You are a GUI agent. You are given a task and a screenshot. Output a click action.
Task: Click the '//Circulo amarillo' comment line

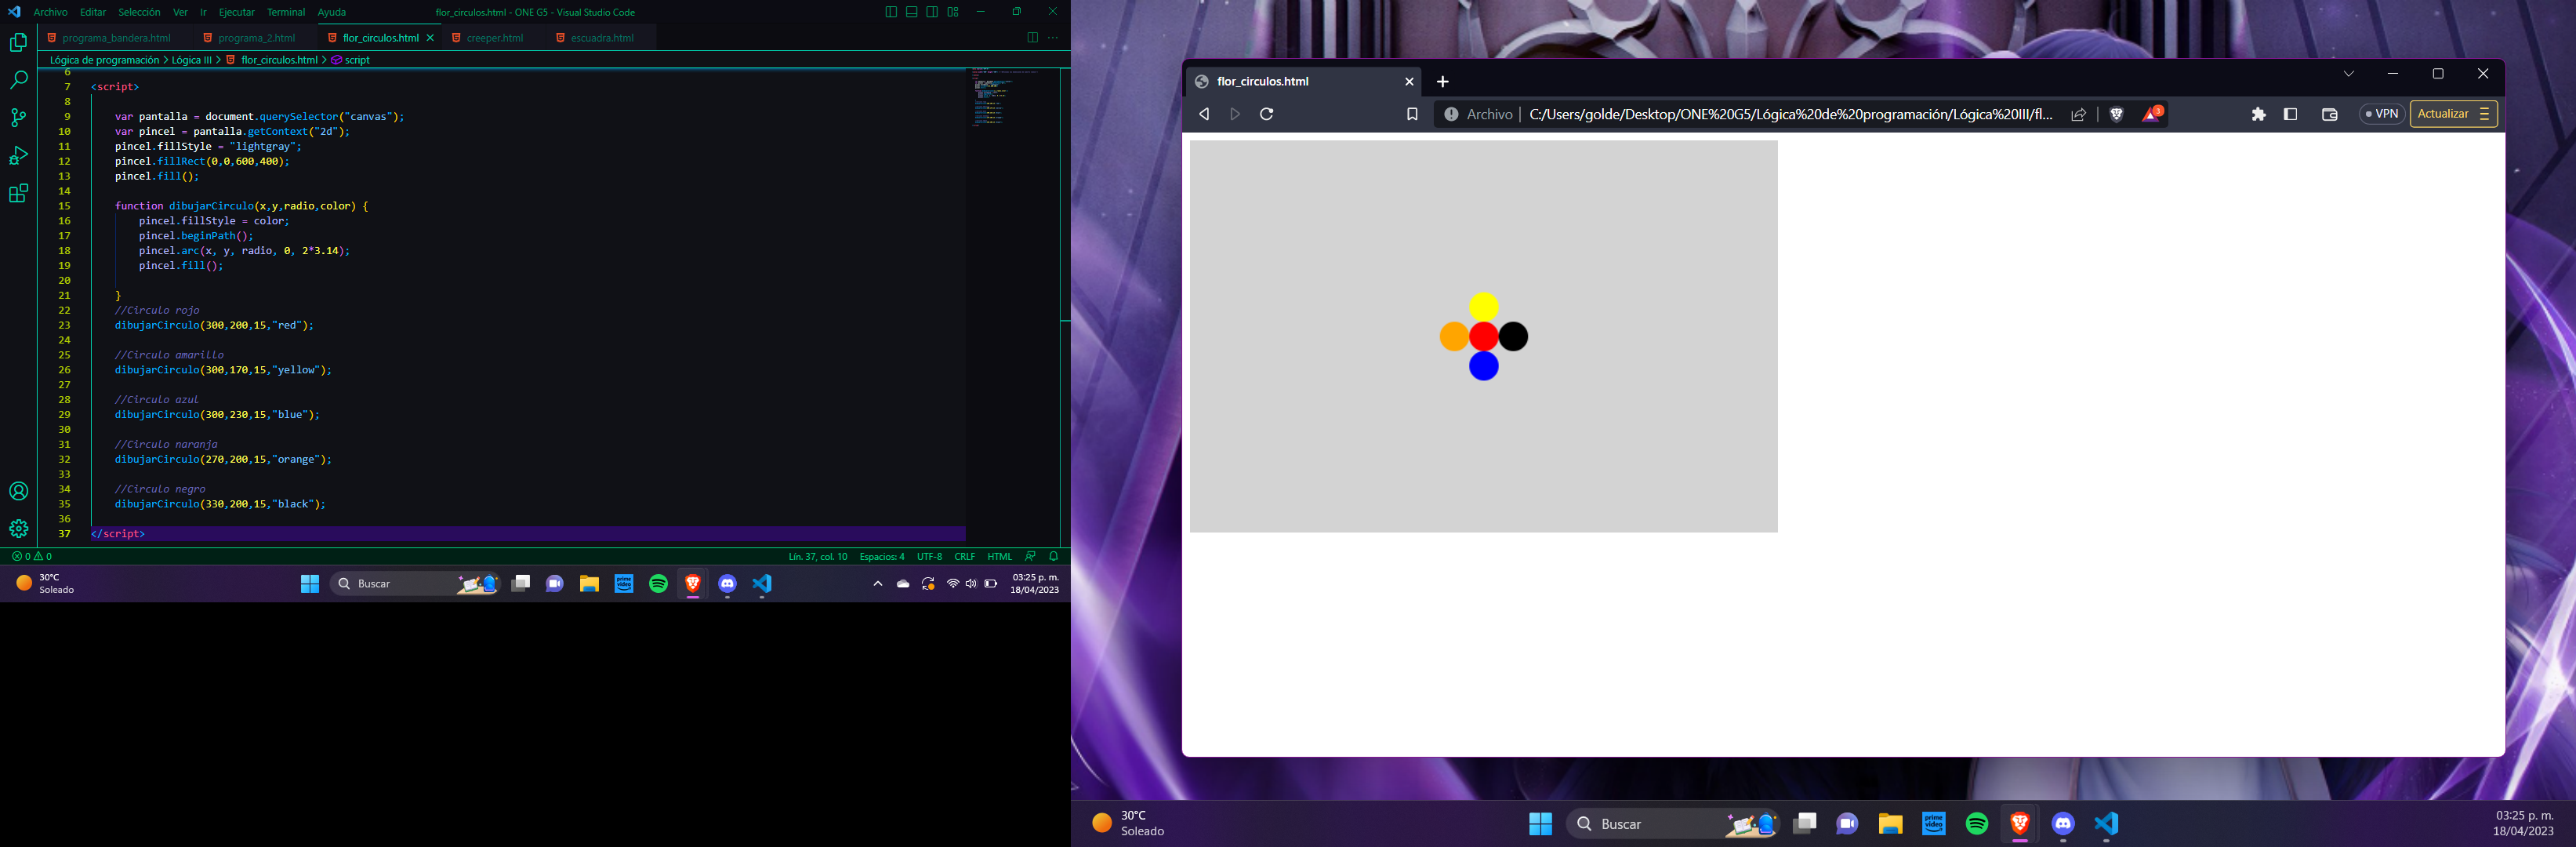click(x=169, y=355)
